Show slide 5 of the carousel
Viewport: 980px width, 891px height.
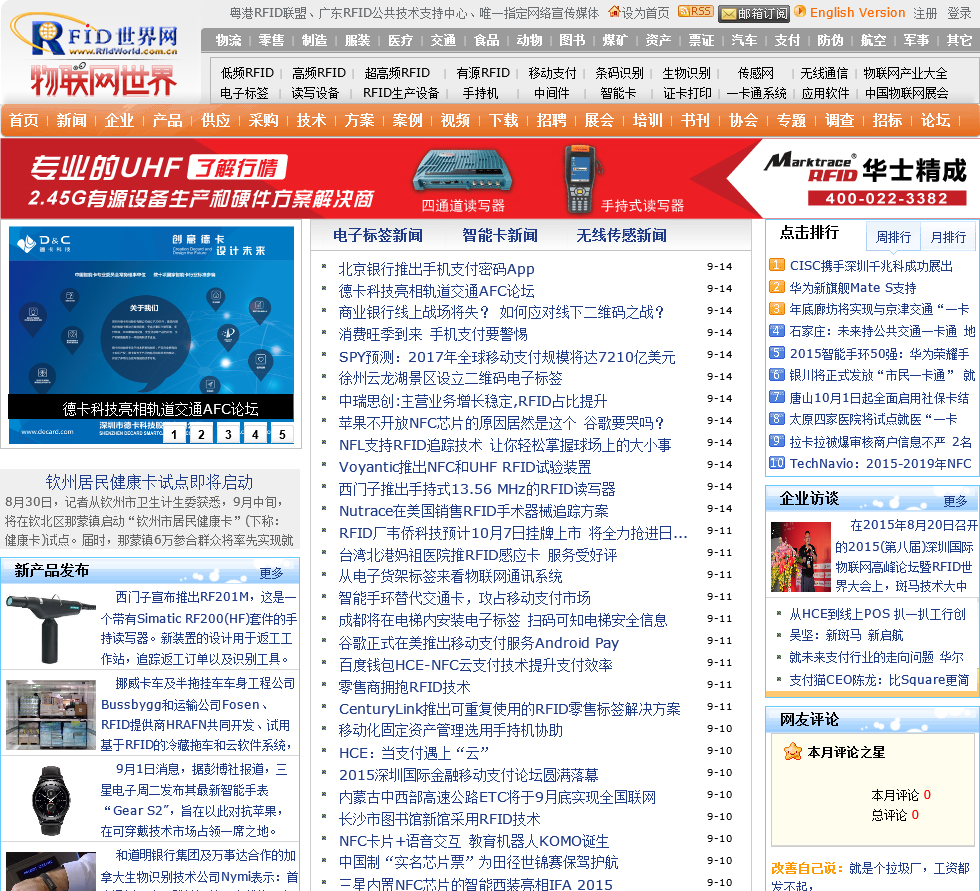point(282,434)
